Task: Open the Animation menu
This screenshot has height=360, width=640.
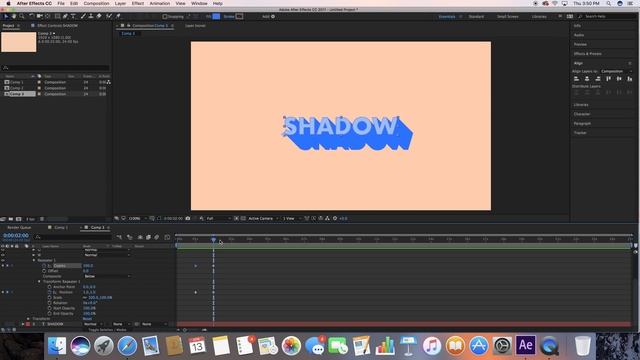Action: (x=160, y=3)
